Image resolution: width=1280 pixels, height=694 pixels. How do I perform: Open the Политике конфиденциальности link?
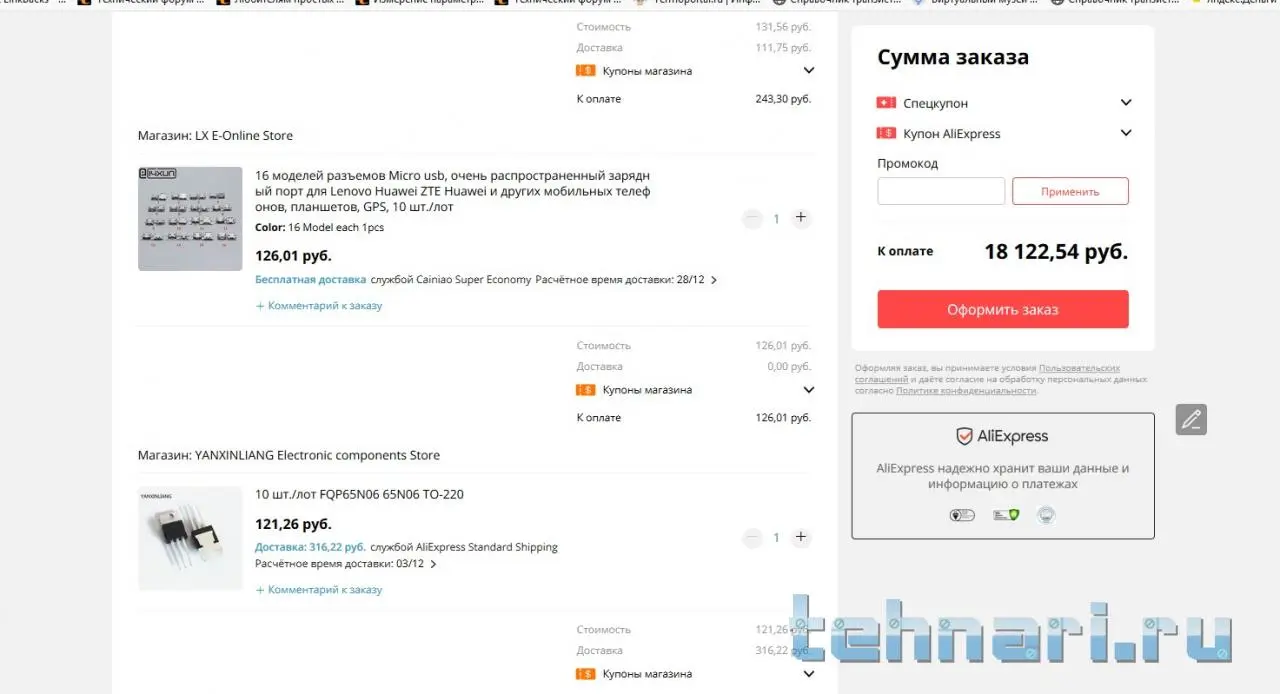click(966, 391)
